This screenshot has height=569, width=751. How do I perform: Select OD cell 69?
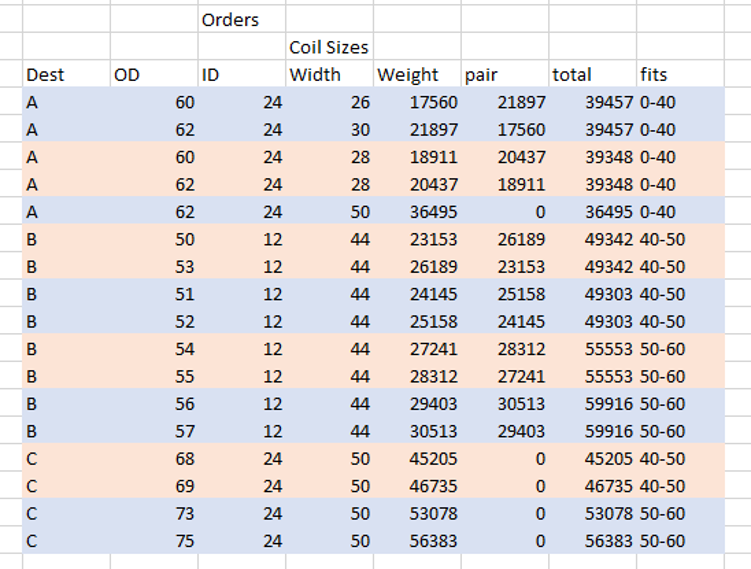[154, 486]
